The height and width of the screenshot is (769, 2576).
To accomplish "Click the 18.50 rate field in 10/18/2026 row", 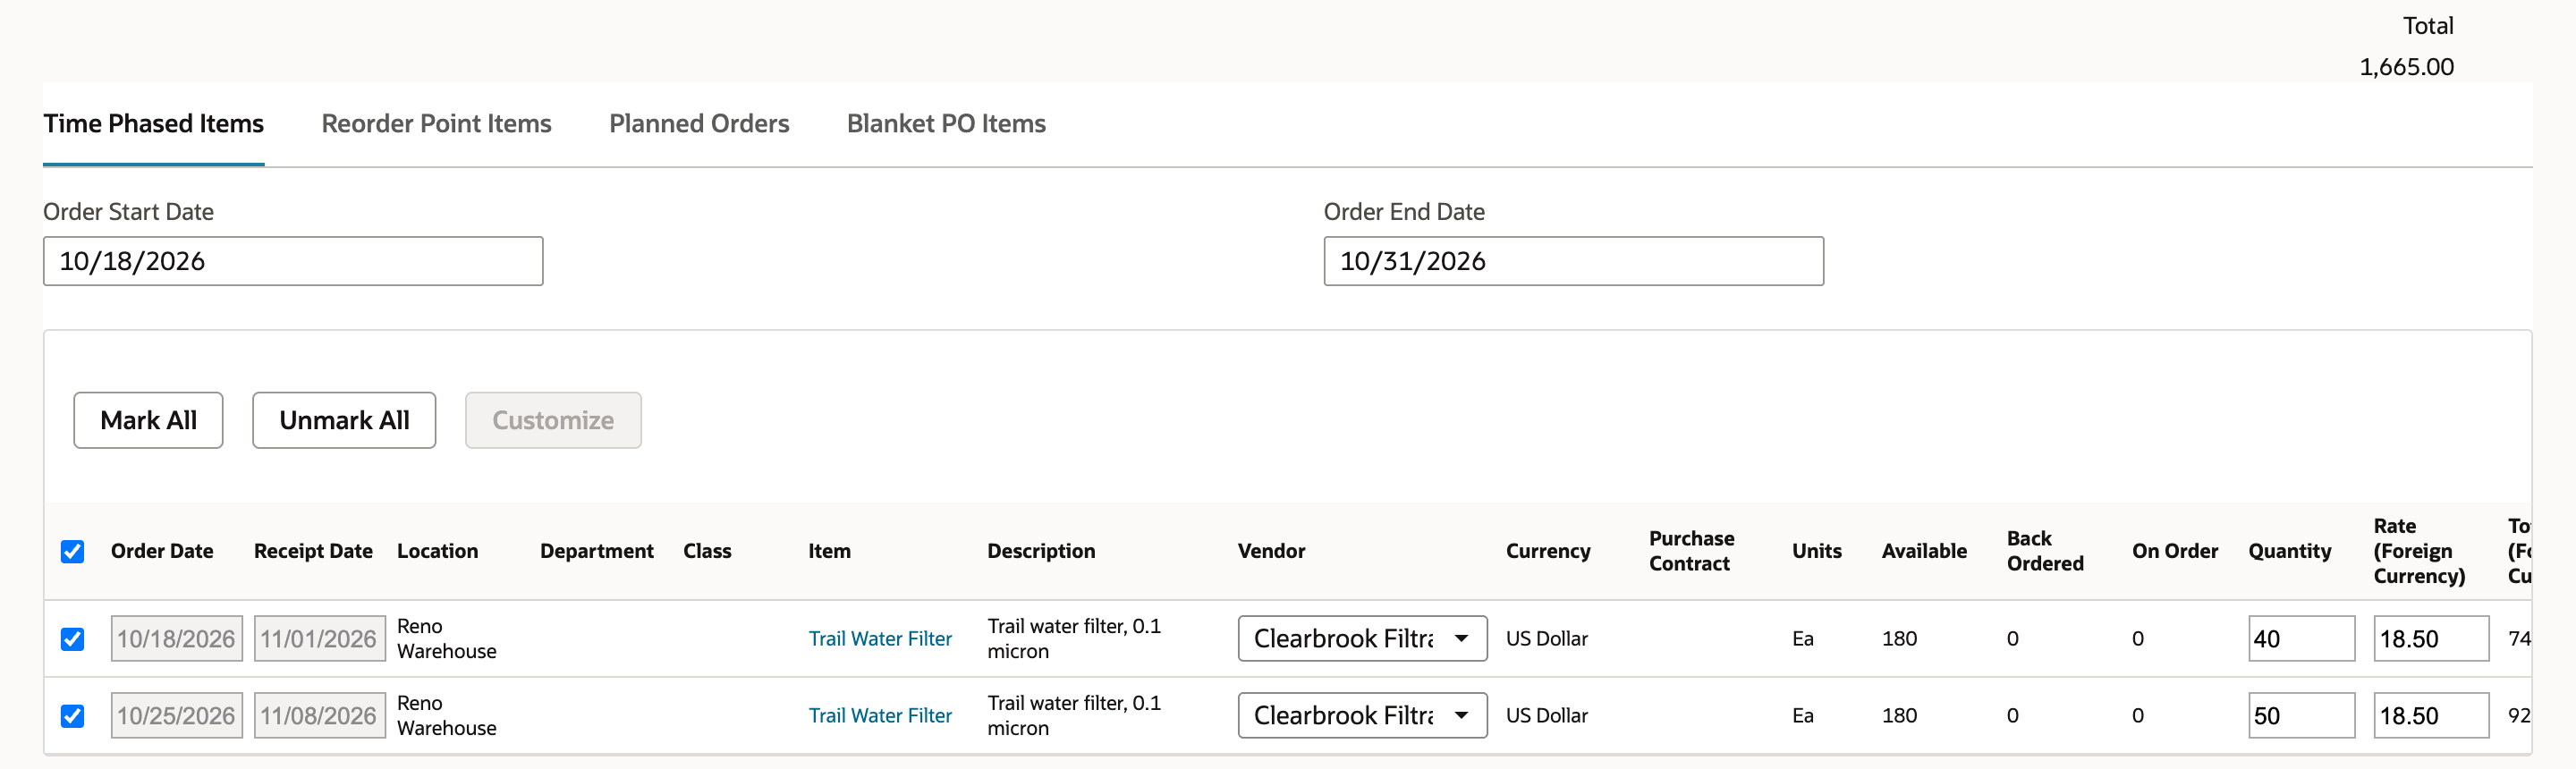I will [x=2431, y=638].
